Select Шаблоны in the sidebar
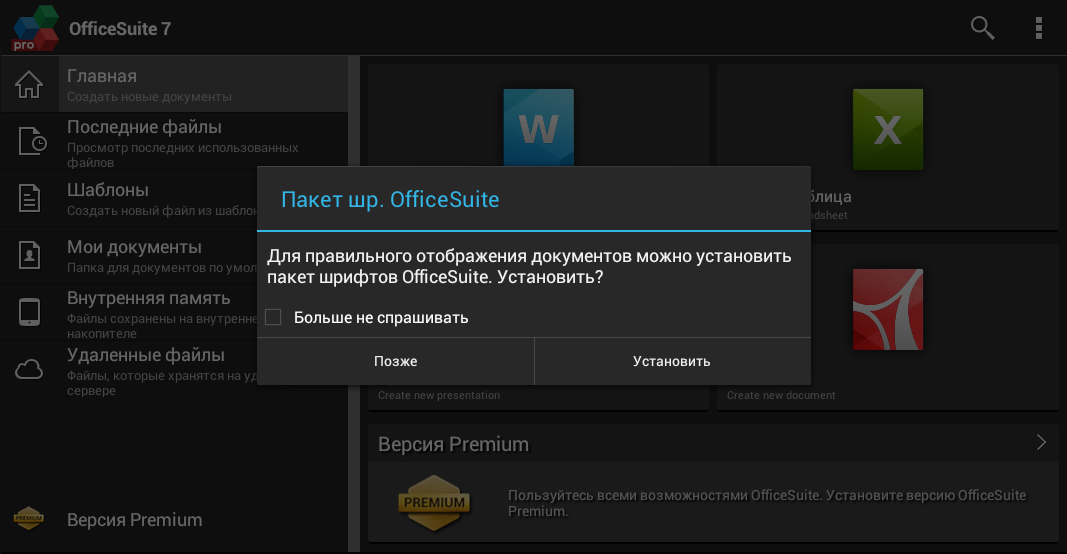 108,190
